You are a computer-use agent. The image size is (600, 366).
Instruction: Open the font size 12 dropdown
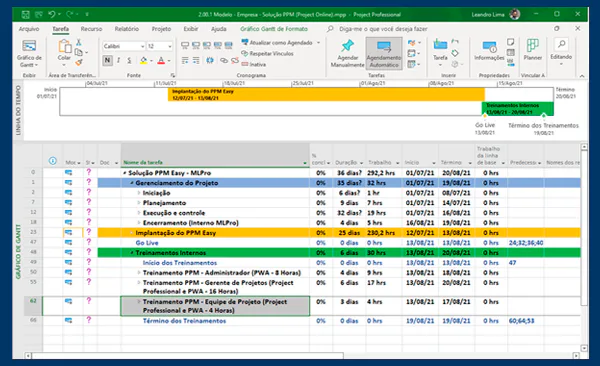coord(170,46)
